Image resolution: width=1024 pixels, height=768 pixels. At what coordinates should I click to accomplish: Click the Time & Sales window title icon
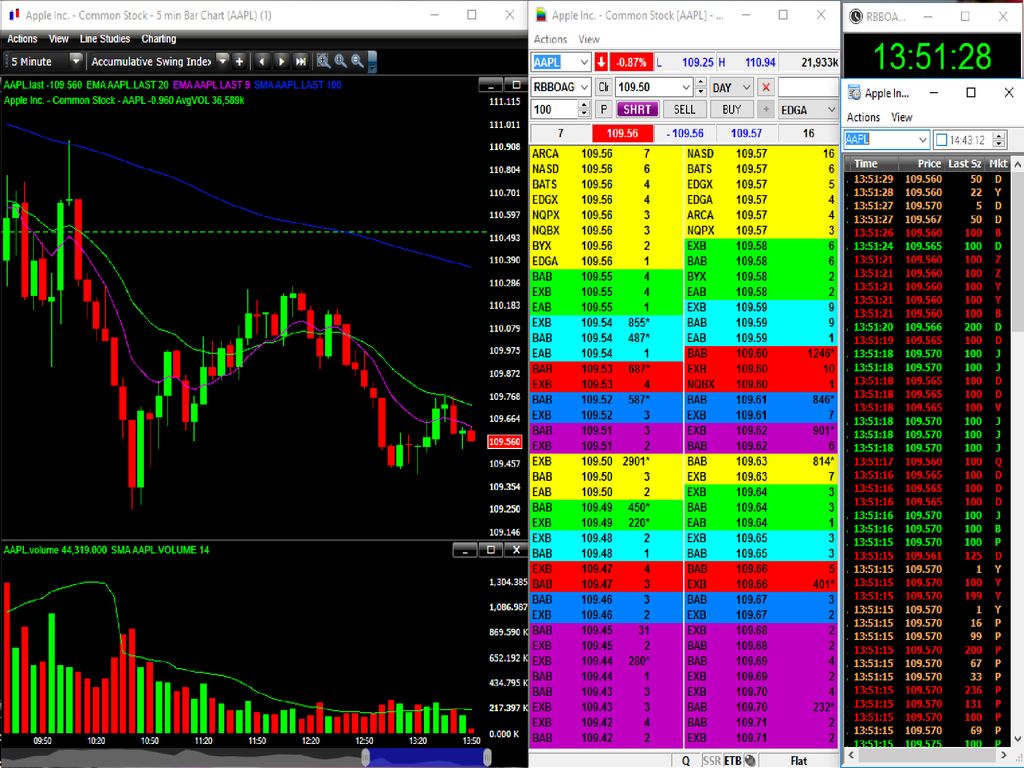point(854,93)
